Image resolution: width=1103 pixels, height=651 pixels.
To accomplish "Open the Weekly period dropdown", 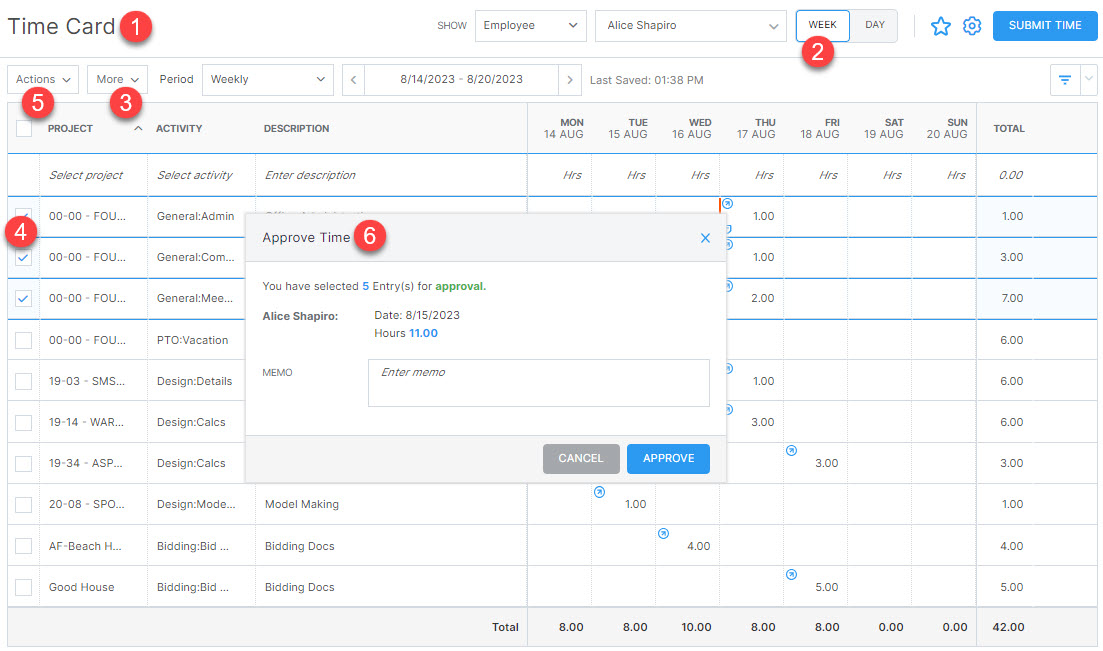I will 267,79.
